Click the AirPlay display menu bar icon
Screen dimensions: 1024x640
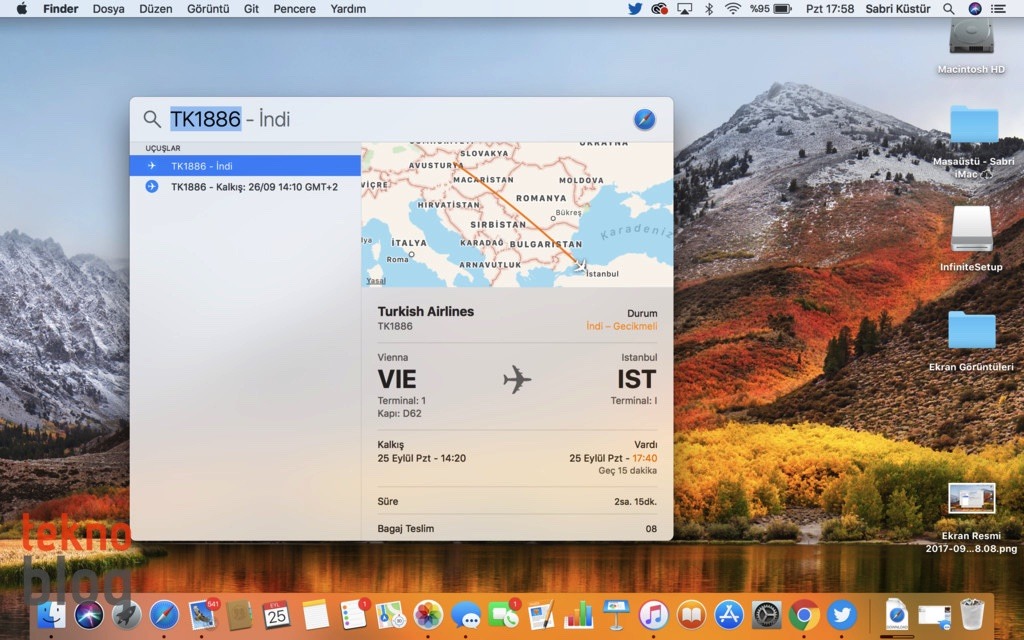coord(684,8)
